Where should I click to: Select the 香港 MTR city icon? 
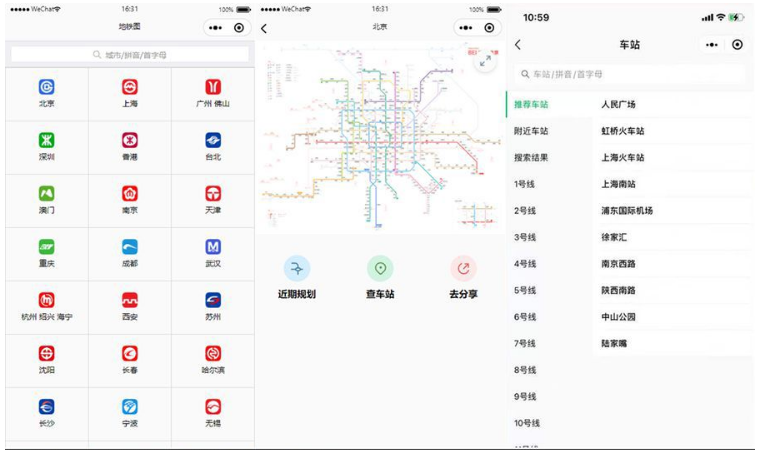tap(130, 141)
